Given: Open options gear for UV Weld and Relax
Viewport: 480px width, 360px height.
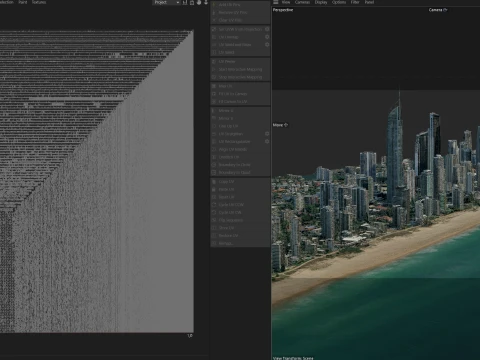Looking at the screenshot, I should click(267, 44).
